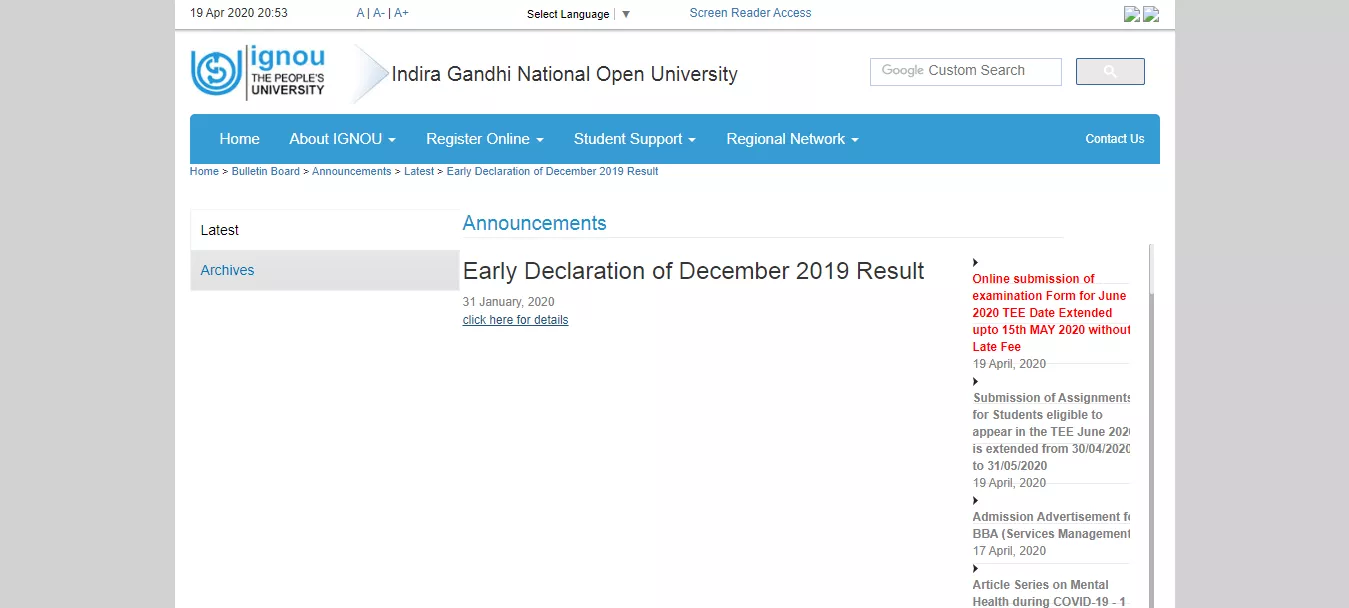Image resolution: width=1349 pixels, height=608 pixels.
Task: Open the Select Language dropdown
Action: (x=578, y=14)
